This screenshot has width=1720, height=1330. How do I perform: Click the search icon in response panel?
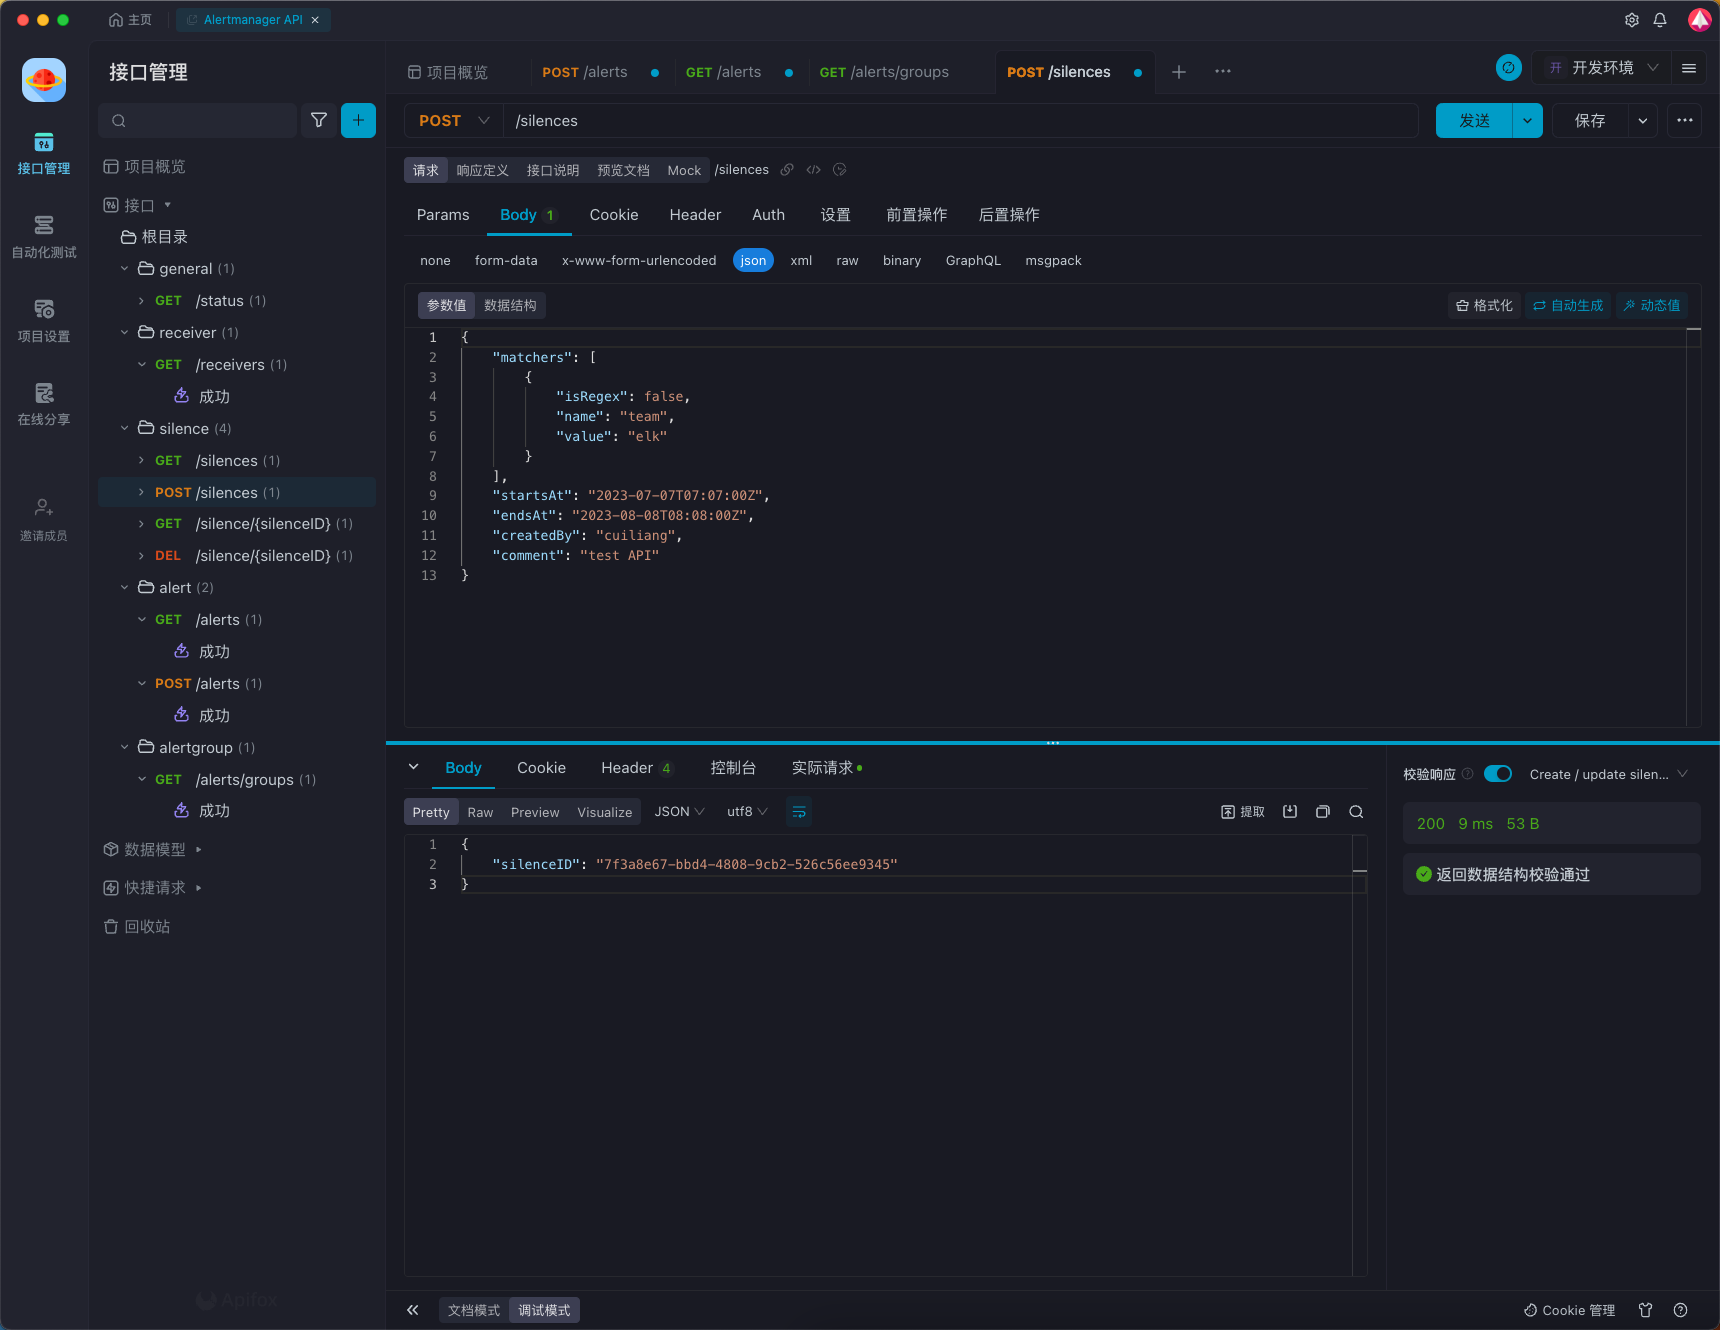(1356, 812)
